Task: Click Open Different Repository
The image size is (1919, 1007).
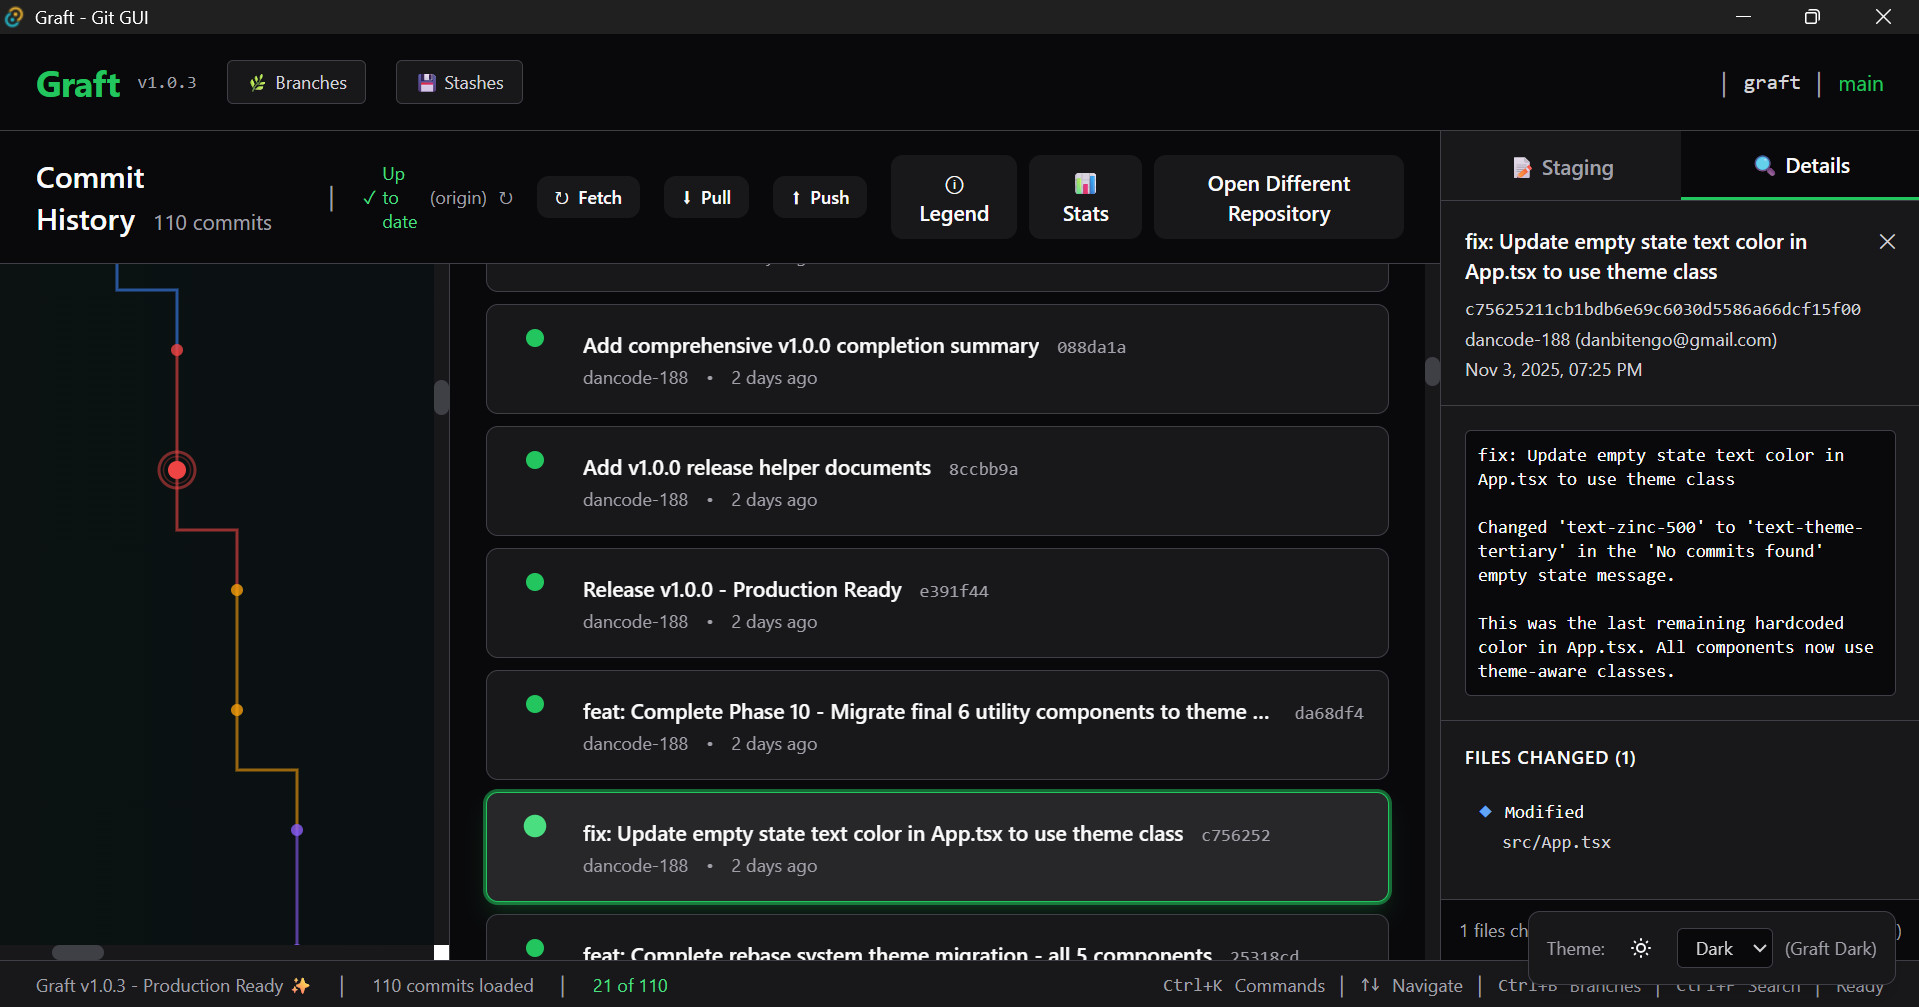Action: (1279, 197)
